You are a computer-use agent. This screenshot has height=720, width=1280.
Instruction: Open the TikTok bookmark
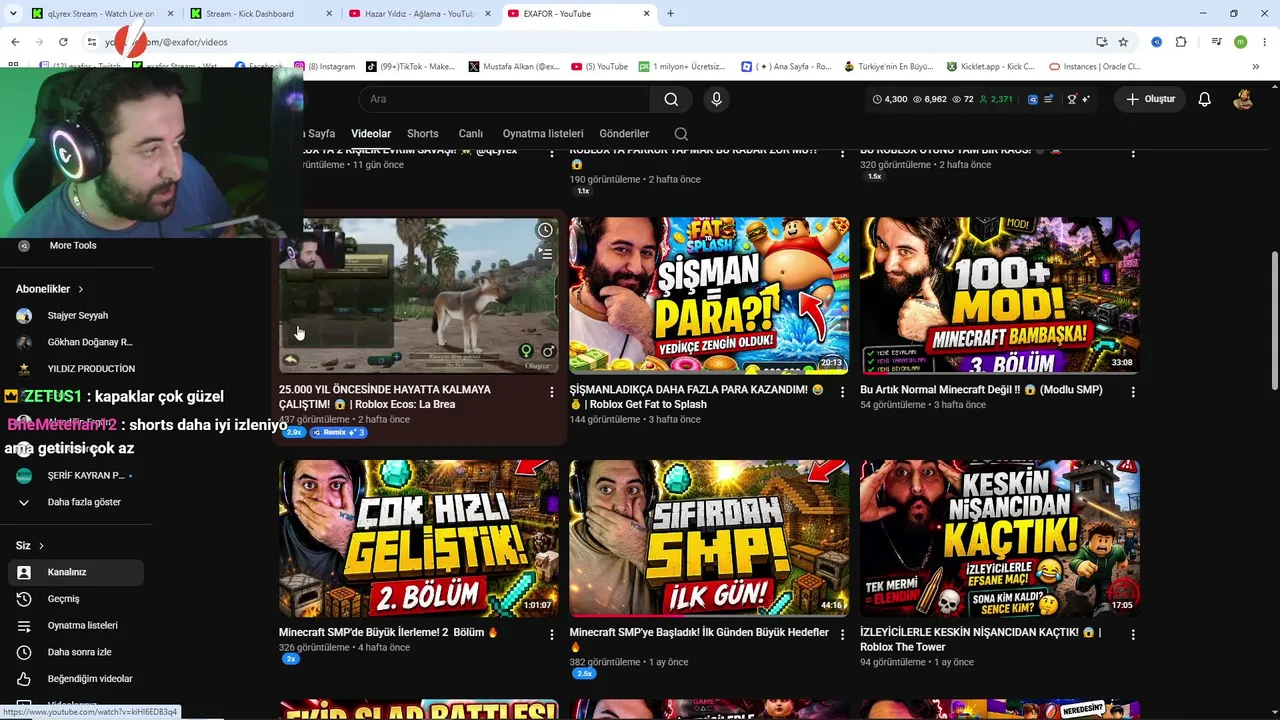point(410,67)
